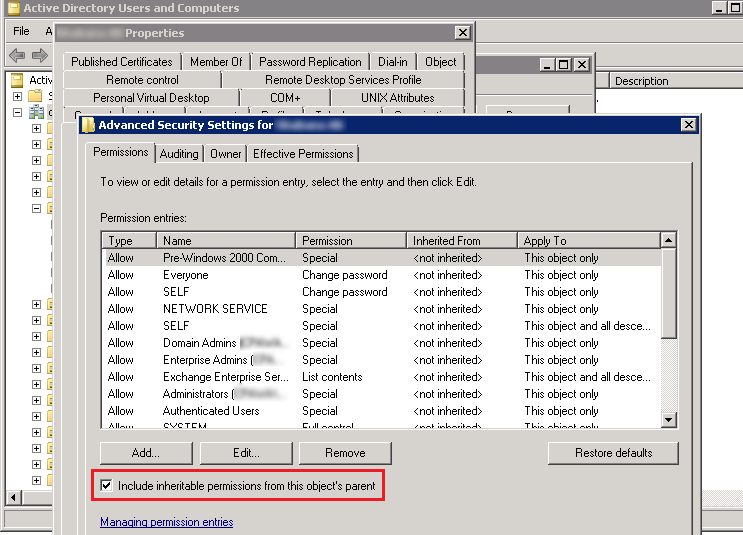Select the SELF Change password entry
743x535 pixels.
click(381, 292)
